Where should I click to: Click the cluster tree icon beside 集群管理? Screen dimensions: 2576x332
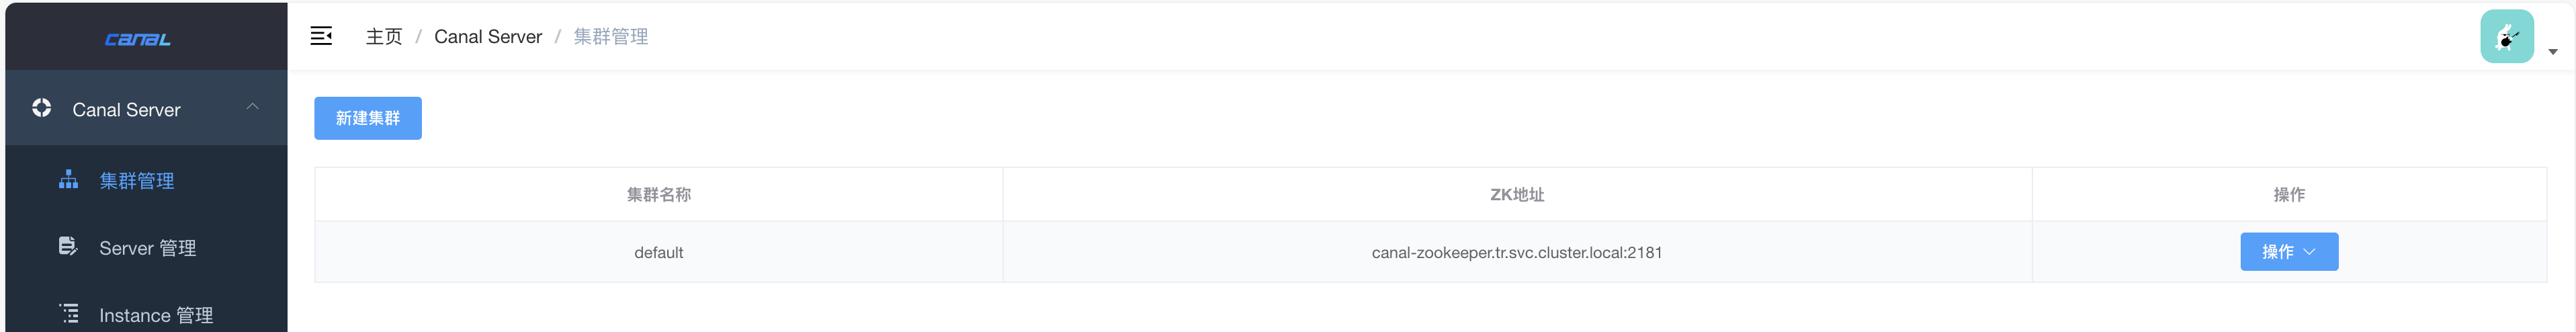point(68,180)
